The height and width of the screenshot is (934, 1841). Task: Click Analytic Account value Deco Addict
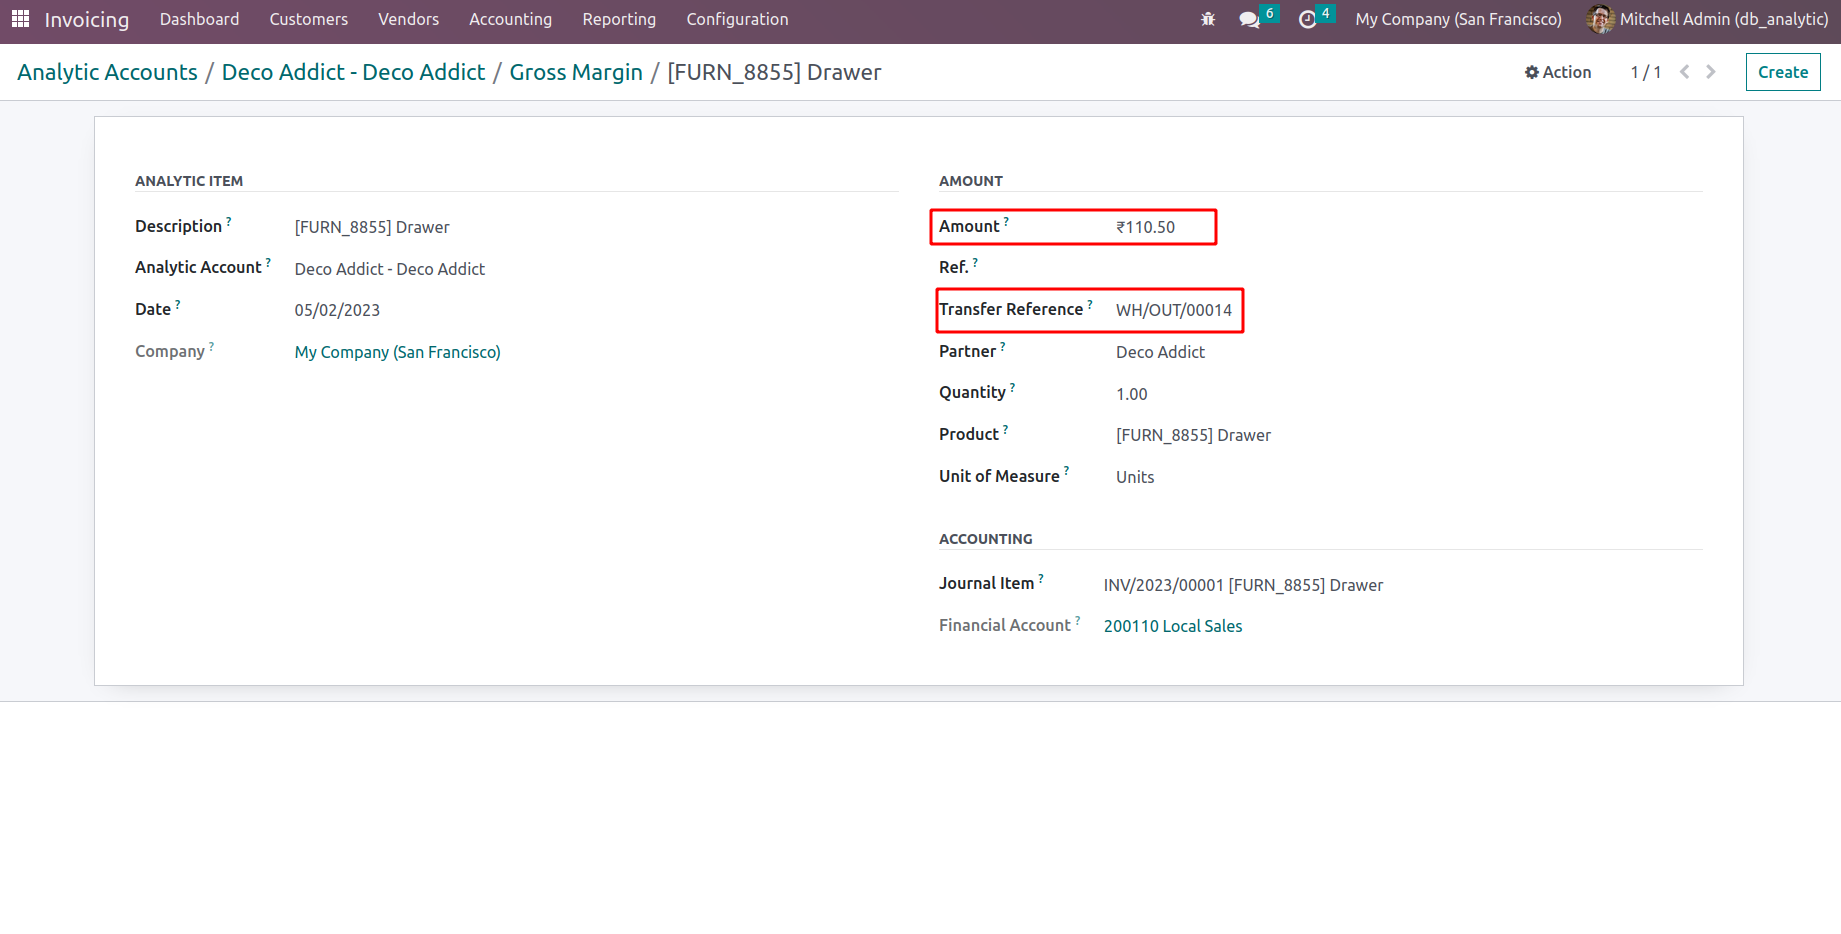point(390,269)
